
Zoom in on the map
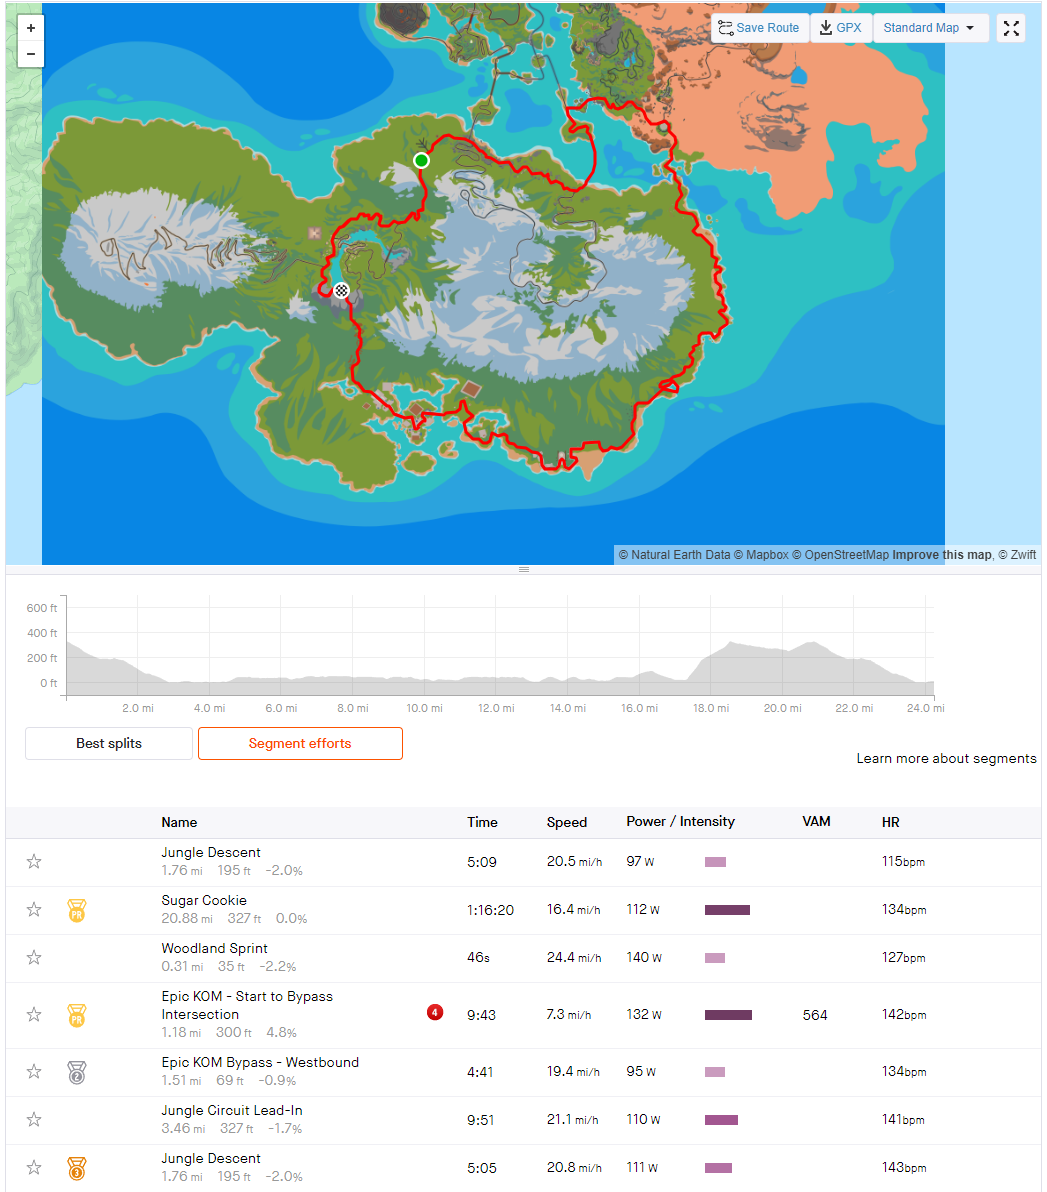tap(30, 28)
